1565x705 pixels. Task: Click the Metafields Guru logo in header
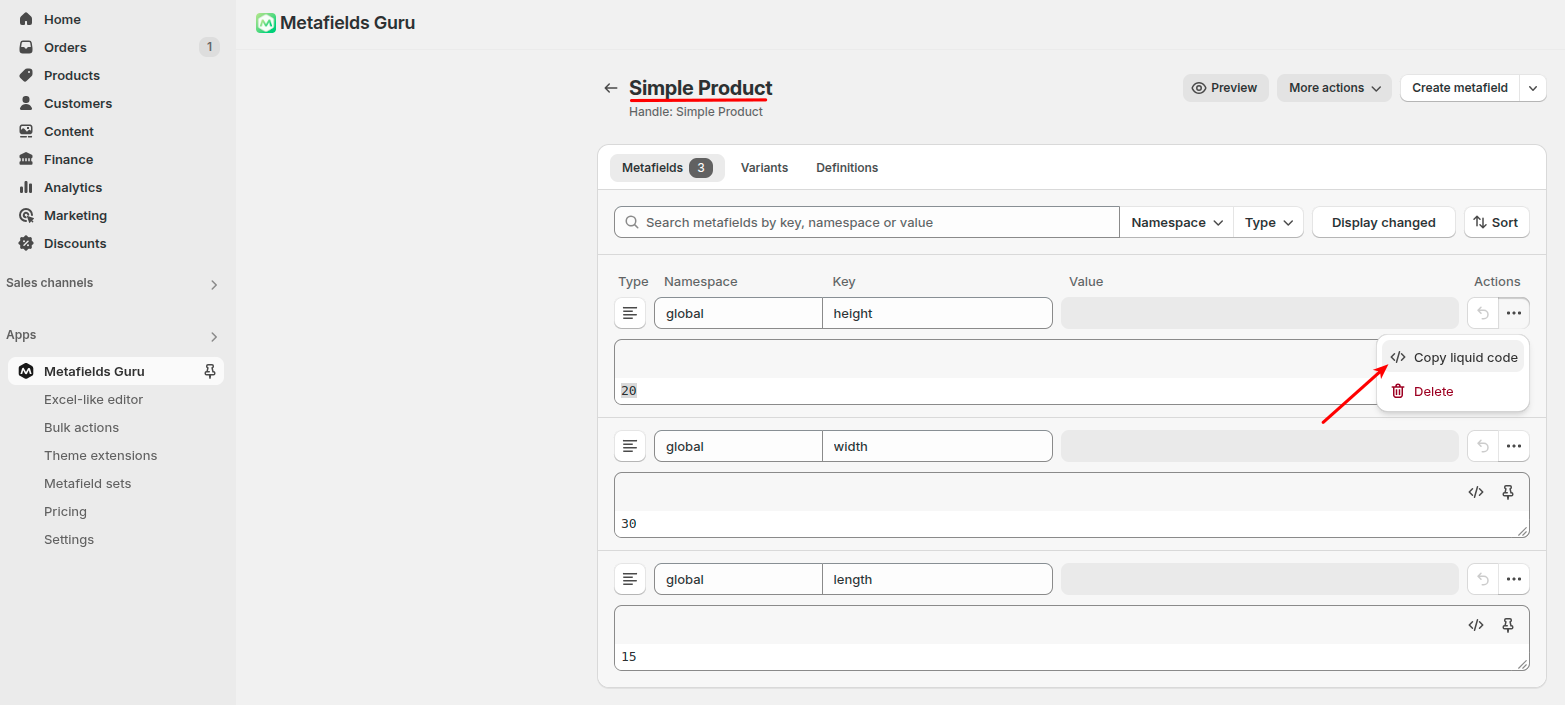click(x=266, y=23)
